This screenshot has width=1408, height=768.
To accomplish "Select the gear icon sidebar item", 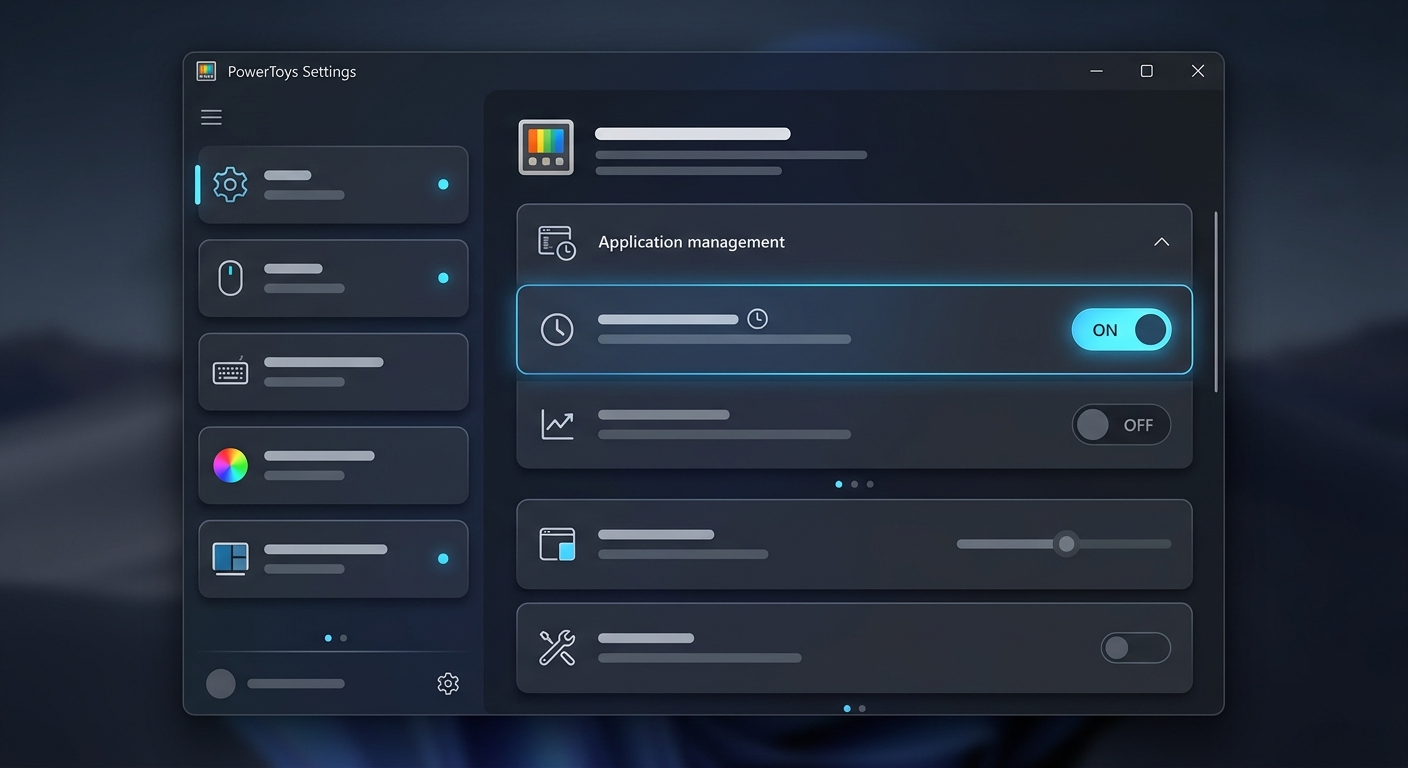I will pyautogui.click(x=333, y=185).
